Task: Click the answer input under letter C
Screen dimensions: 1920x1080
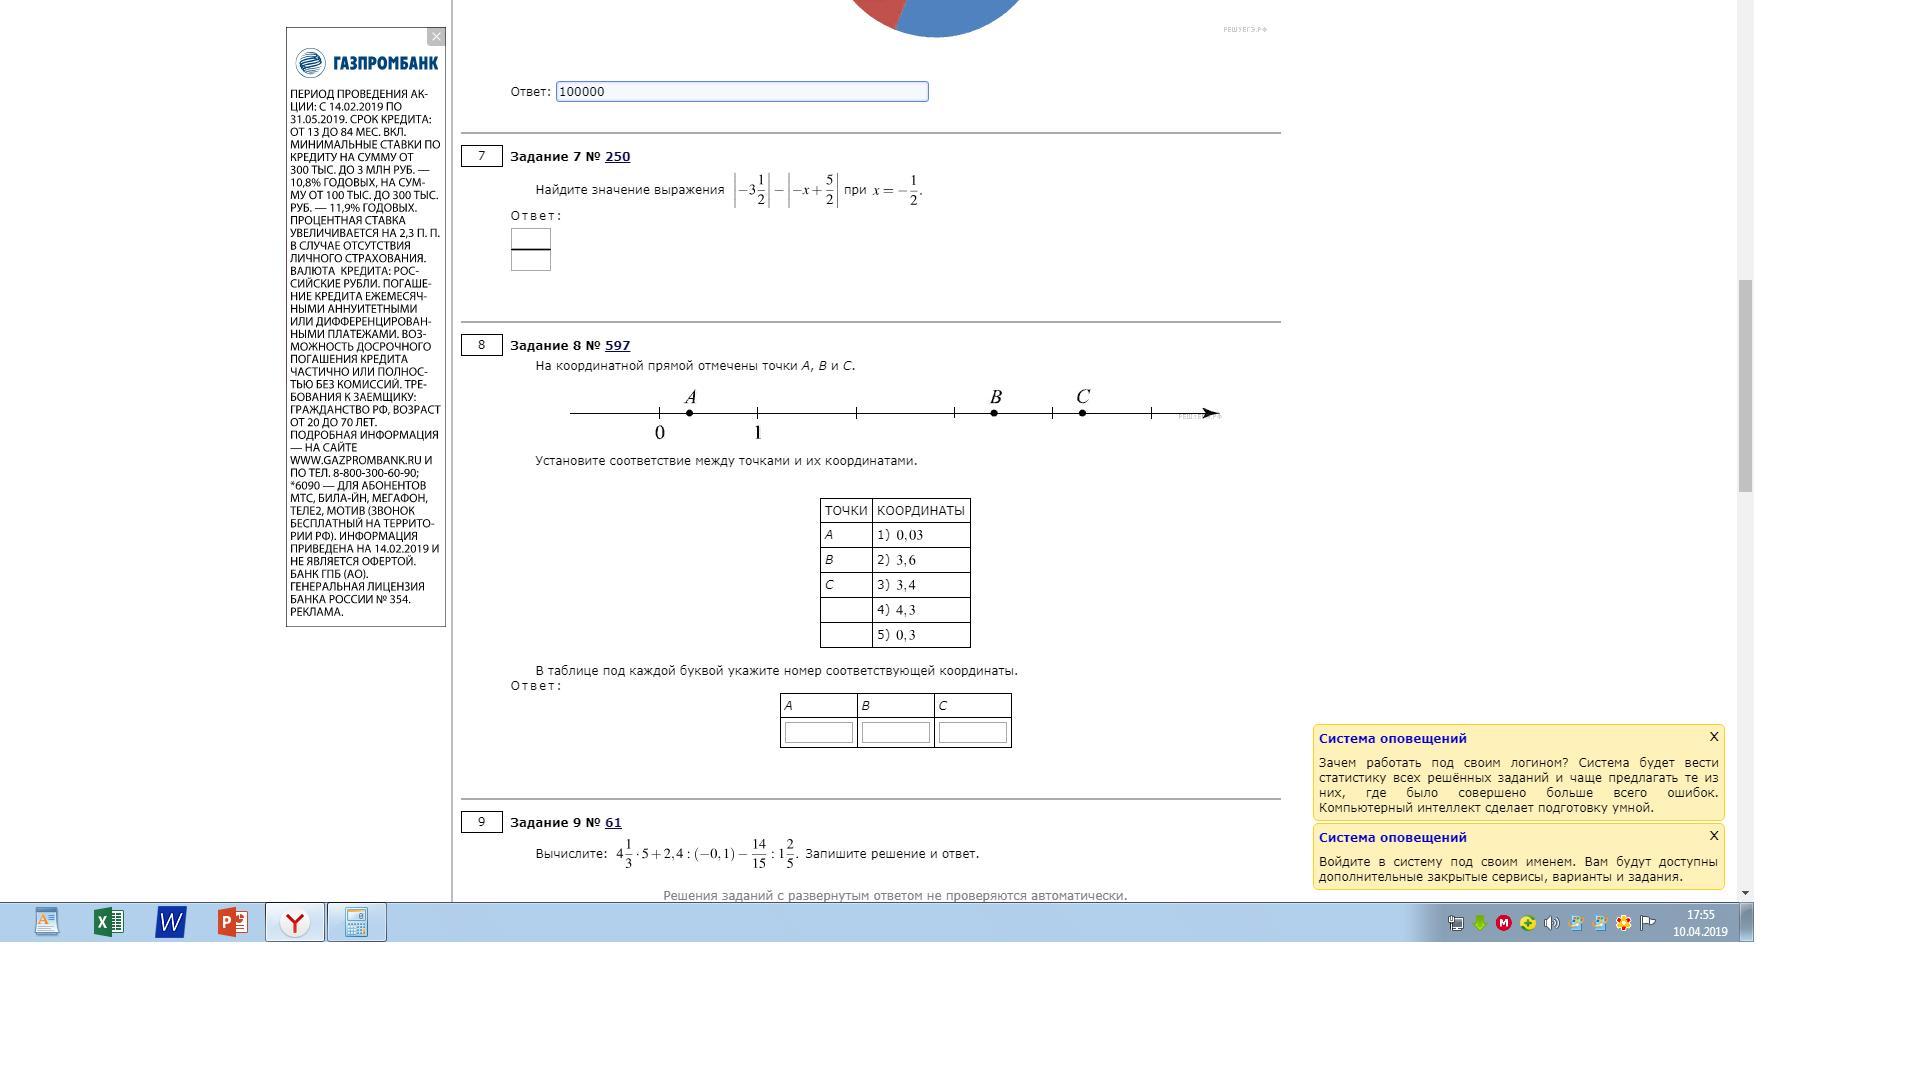Action: tap(972, 733)
